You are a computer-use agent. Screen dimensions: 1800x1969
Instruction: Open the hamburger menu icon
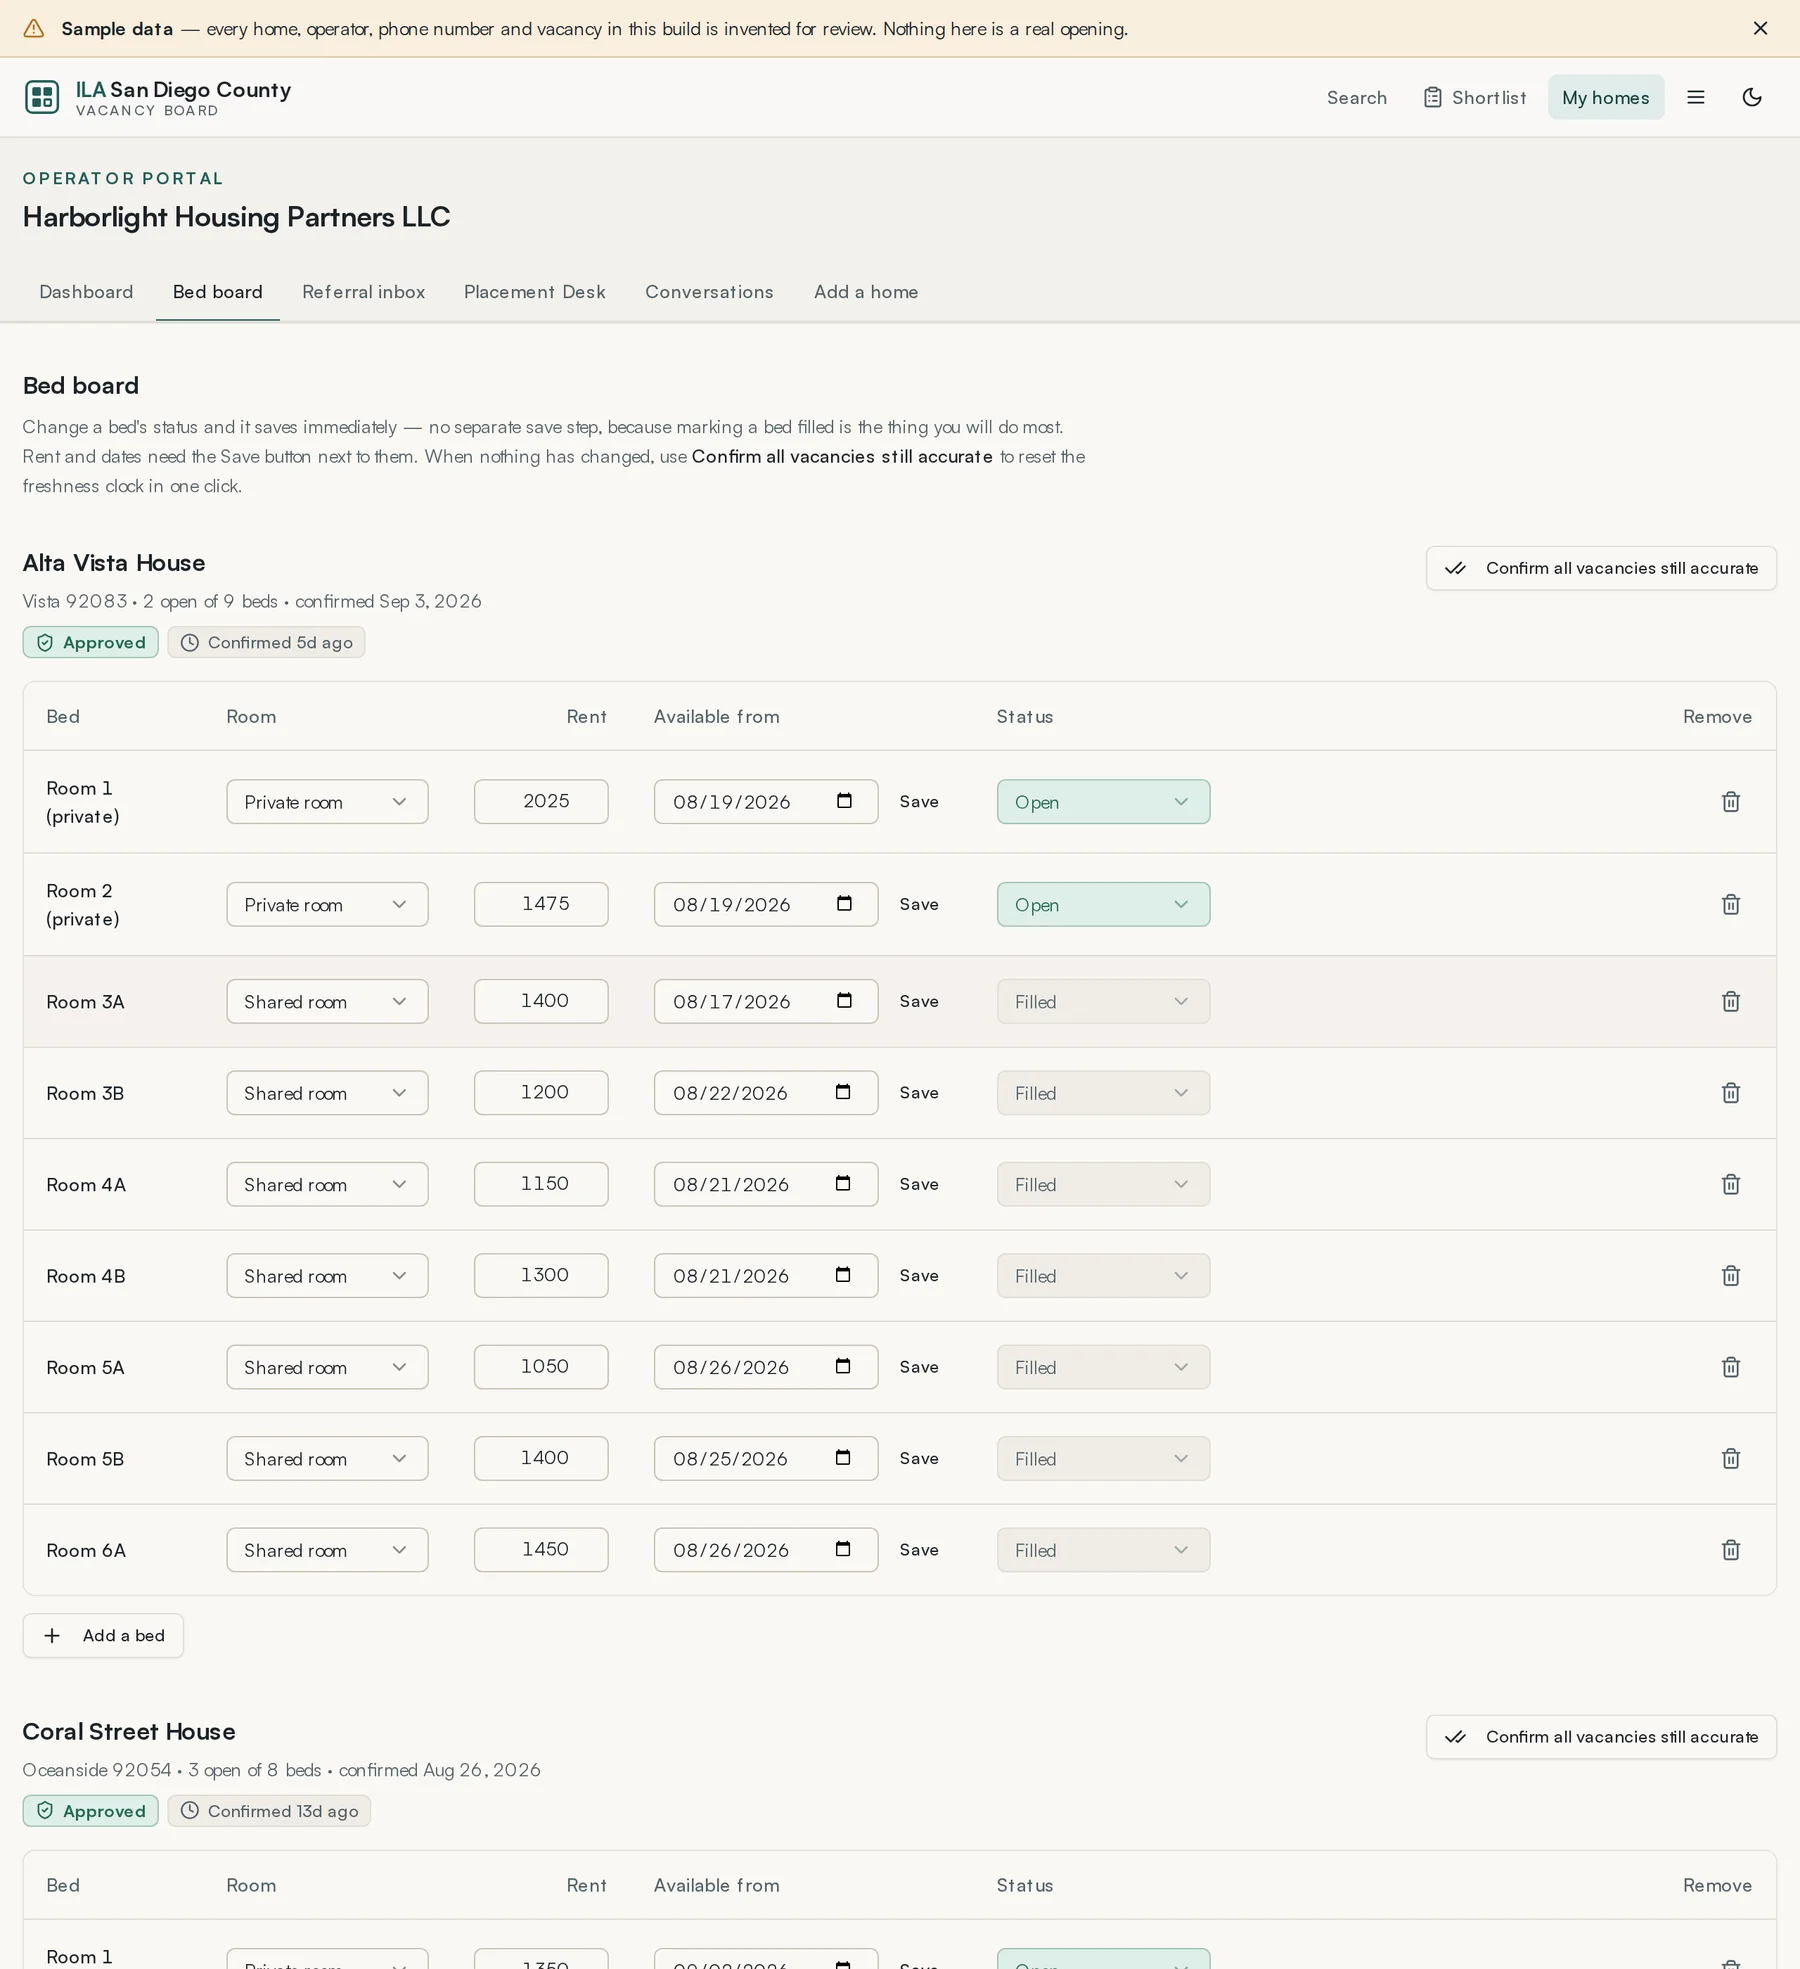1696,97
